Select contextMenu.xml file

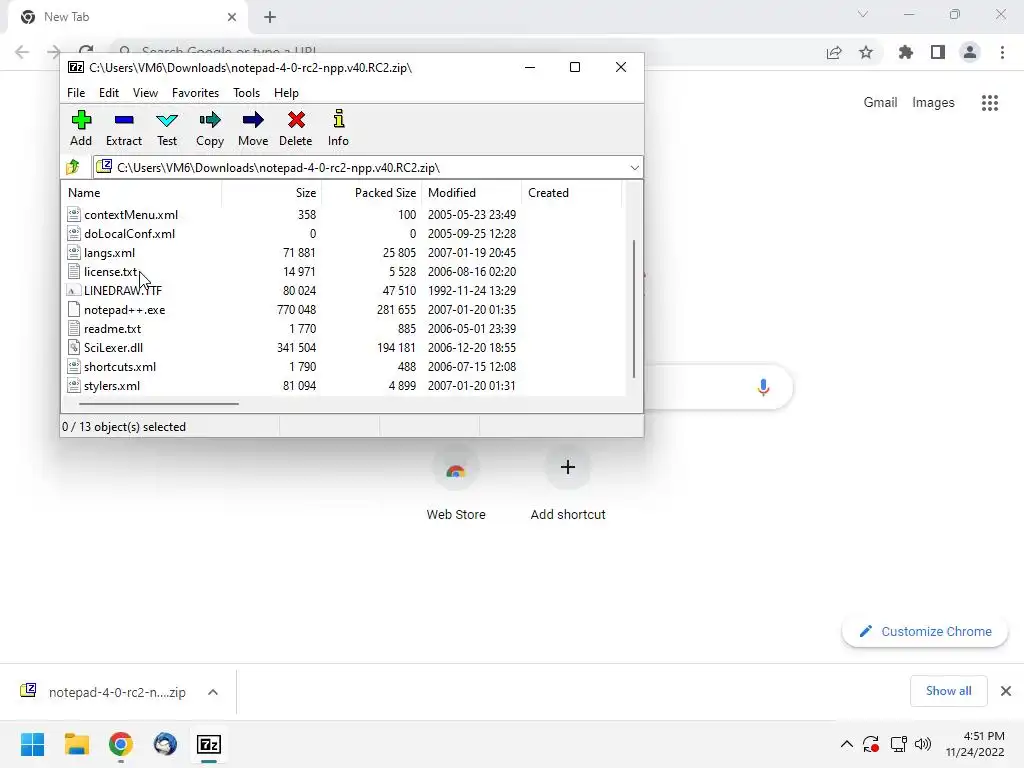click(x=131, y=215)
